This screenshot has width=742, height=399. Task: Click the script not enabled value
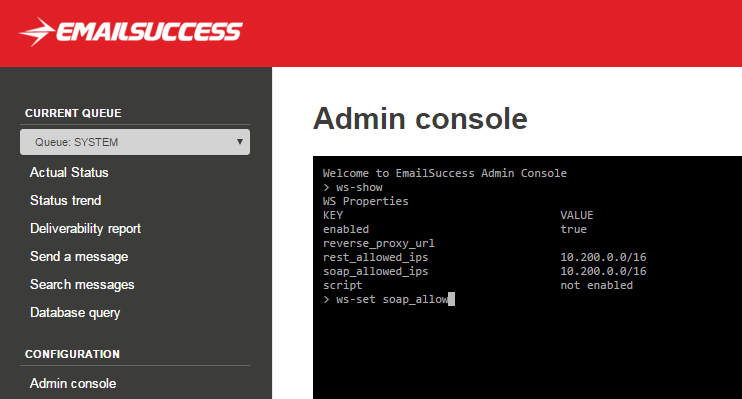click(x=597, y=285)
